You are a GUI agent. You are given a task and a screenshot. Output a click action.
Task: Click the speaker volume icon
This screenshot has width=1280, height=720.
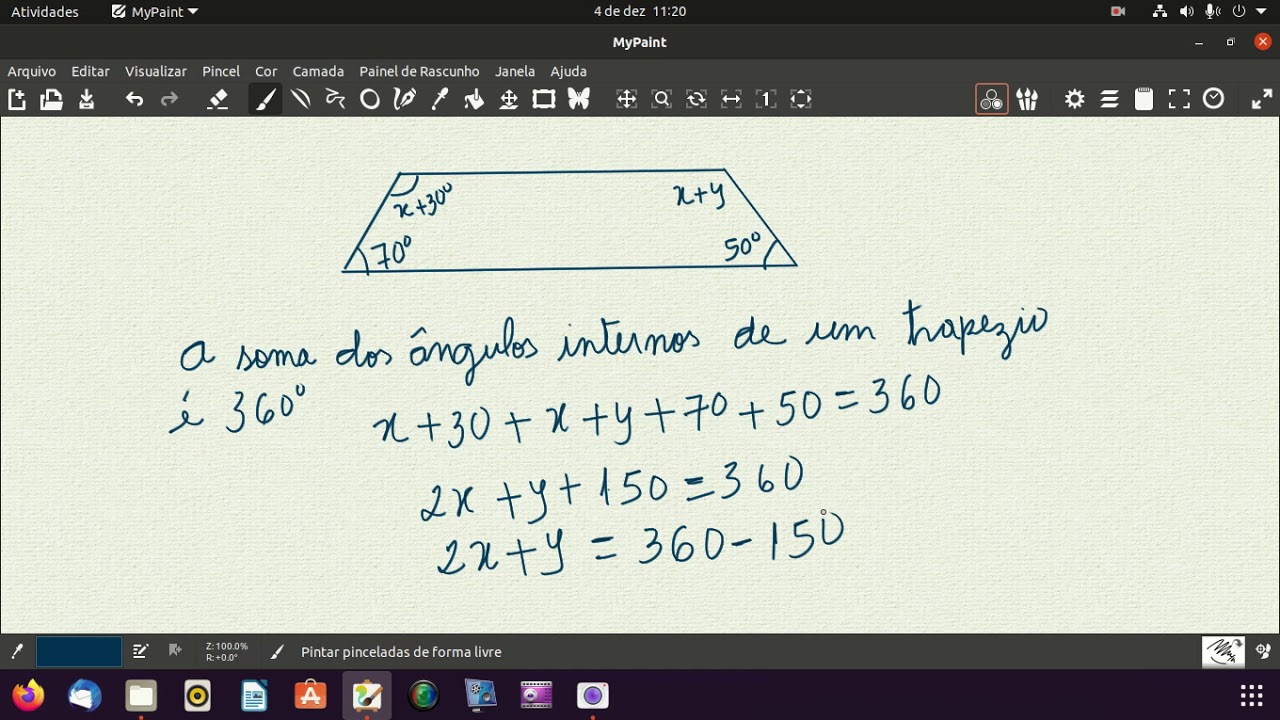(1187, 12)
